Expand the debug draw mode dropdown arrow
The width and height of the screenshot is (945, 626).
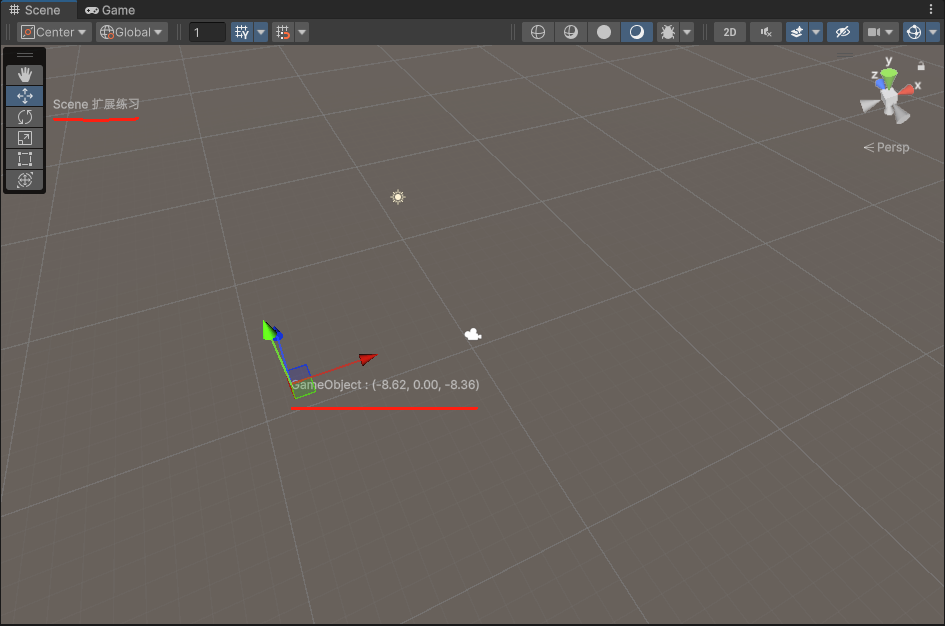[687, 32]
